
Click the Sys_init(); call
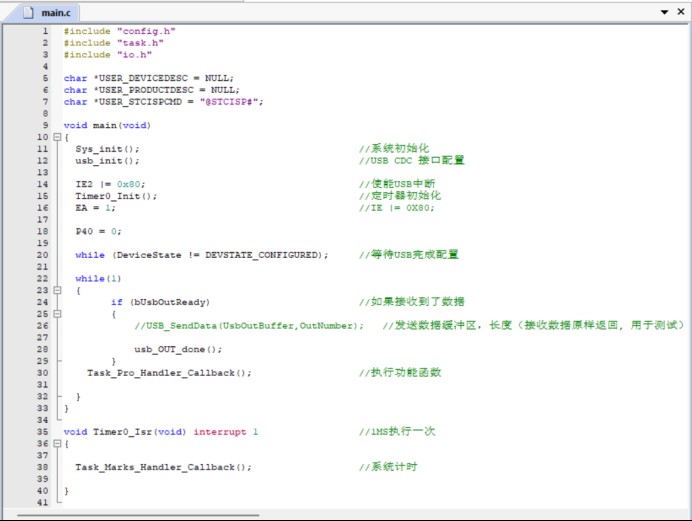pos(107,149)
